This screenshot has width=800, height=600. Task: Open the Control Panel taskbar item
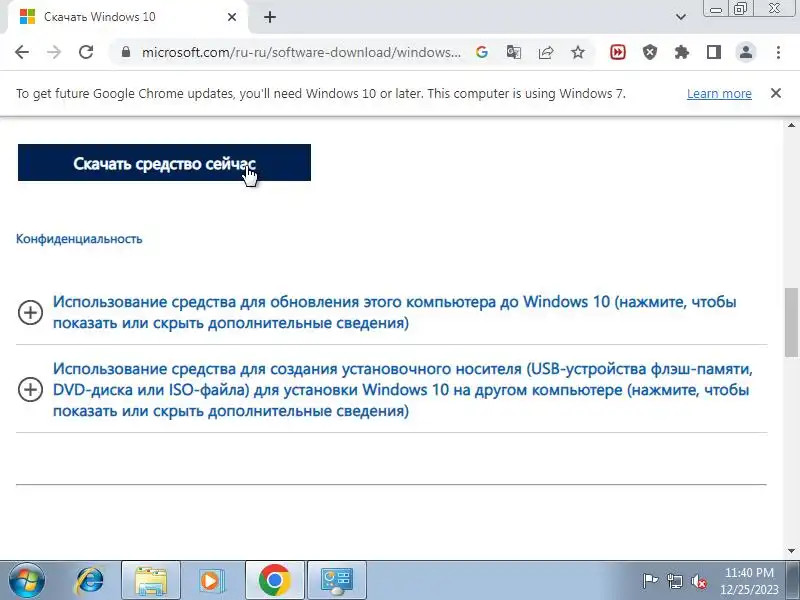click(336, 580)
